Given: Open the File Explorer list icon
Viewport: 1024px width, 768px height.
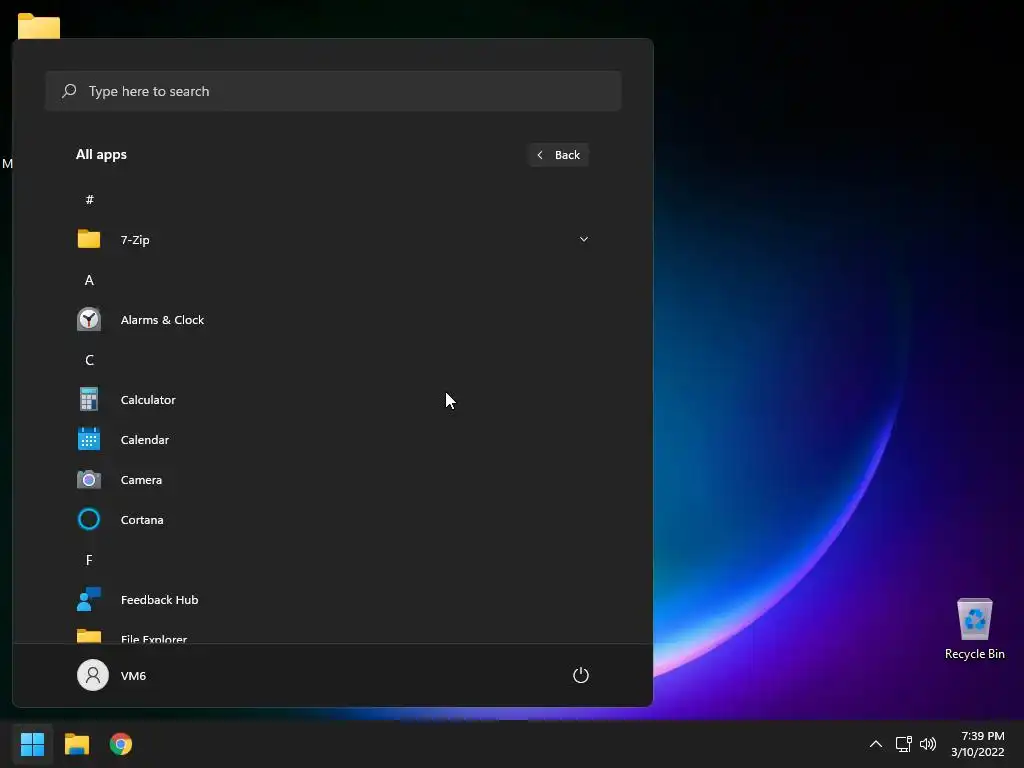Looking at the screenshot, I should coord(89,636).
